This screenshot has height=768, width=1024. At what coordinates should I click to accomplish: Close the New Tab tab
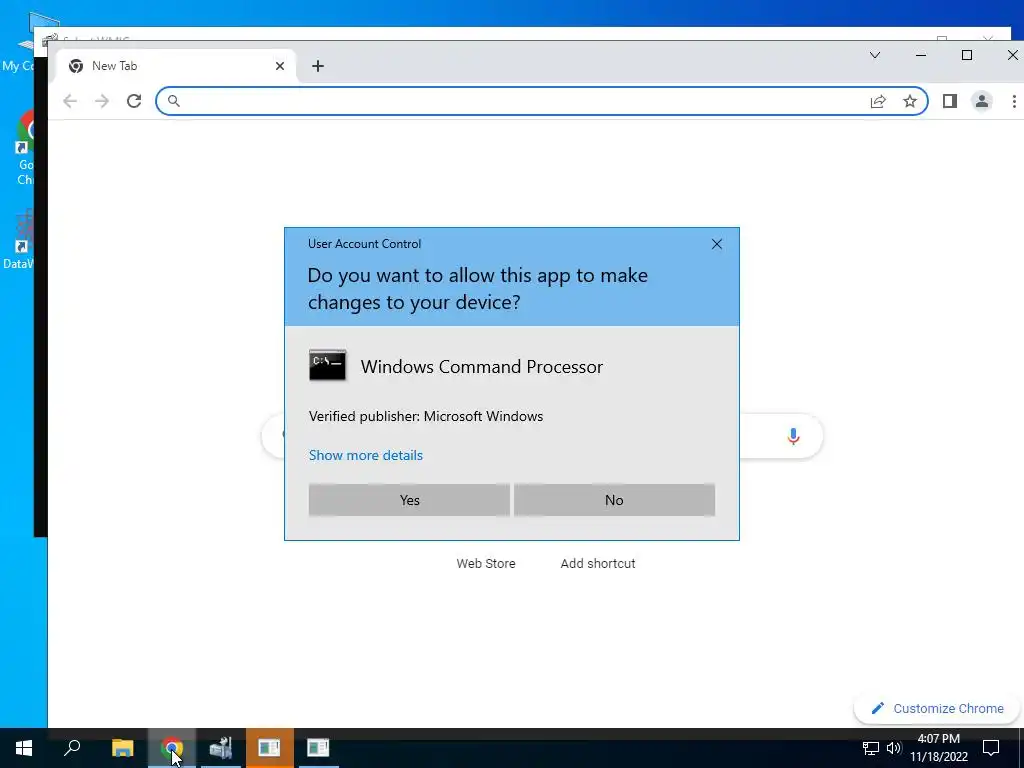(280, 66)
